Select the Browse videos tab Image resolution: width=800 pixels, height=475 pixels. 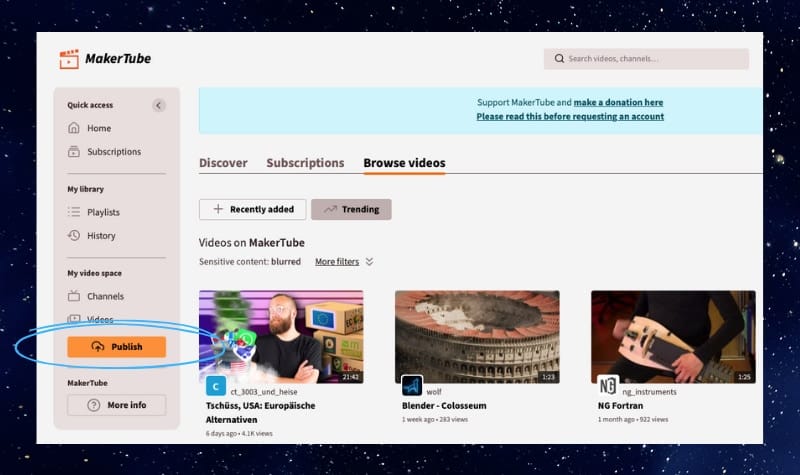[x=404, y=163]
